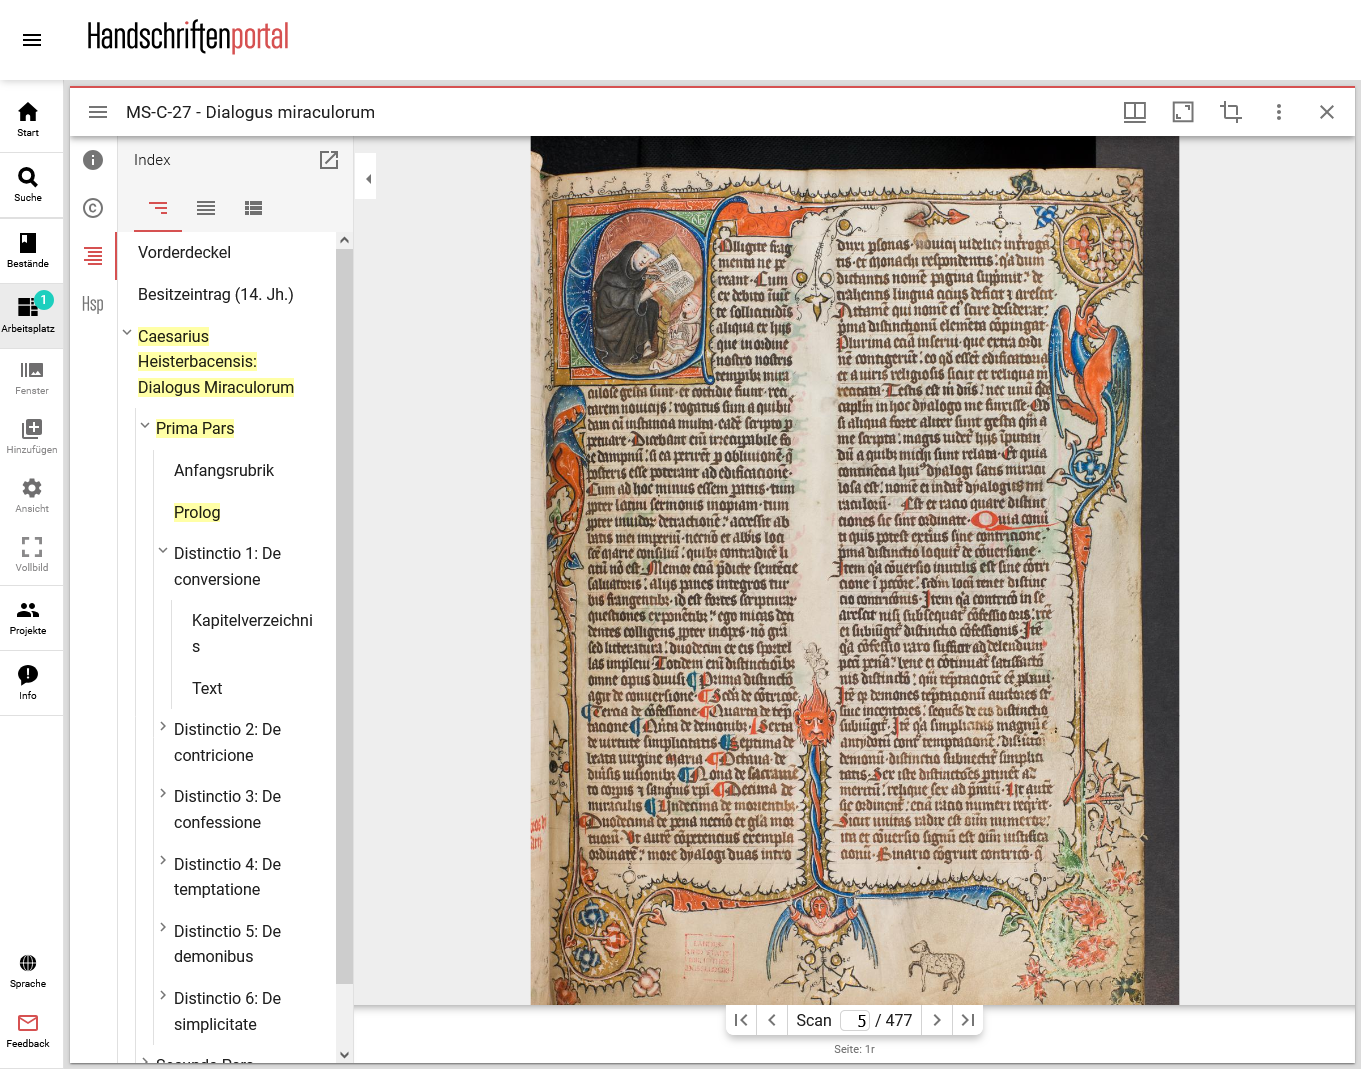The image size is (1361, 1069).
Task: Collapse Caesarius Heisterbacensis node
Action: (x=127, y=333)
